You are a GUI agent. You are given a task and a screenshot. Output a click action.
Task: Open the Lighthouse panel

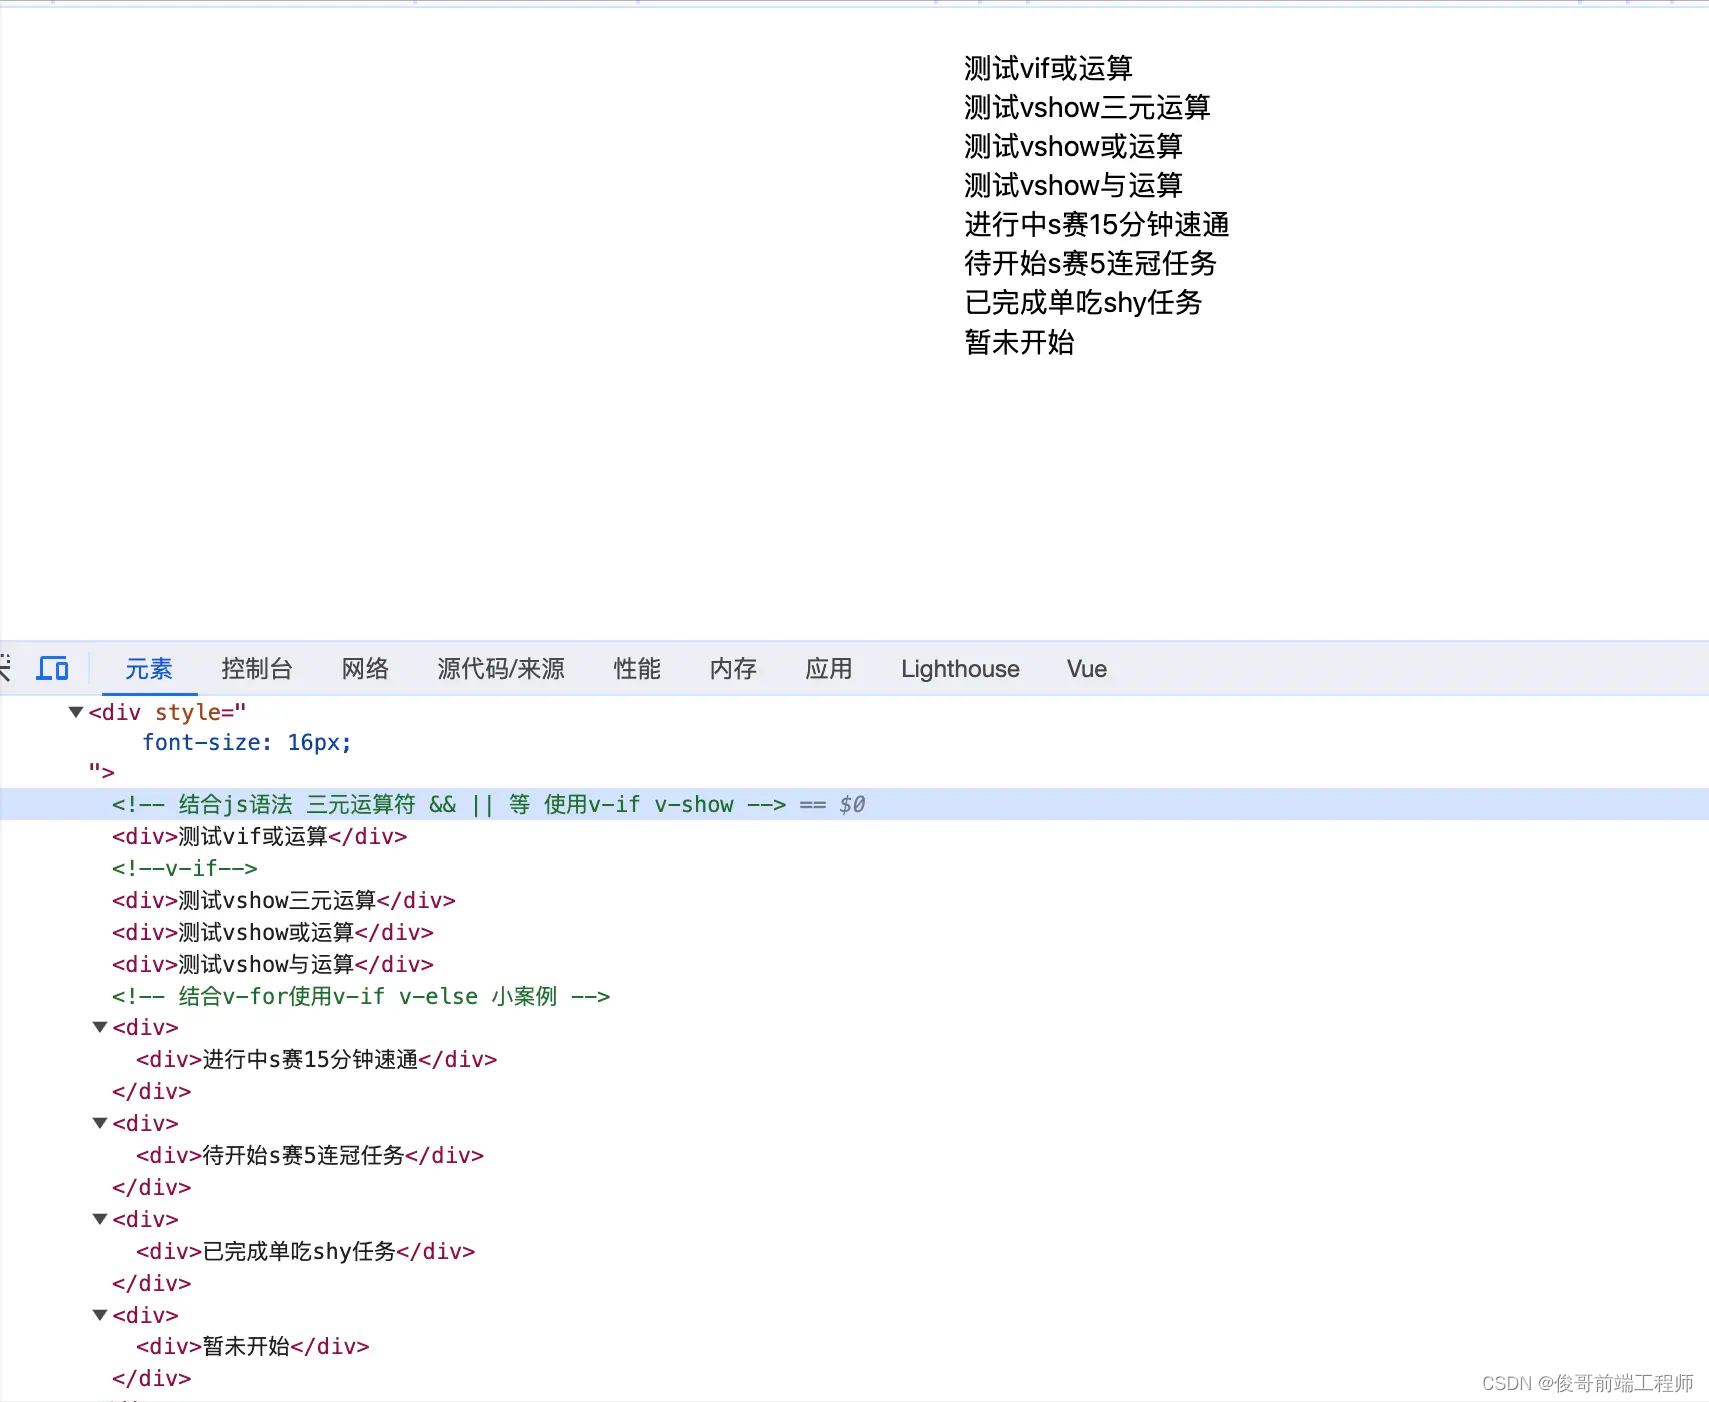pyautogui.click(x=959, y=670)
